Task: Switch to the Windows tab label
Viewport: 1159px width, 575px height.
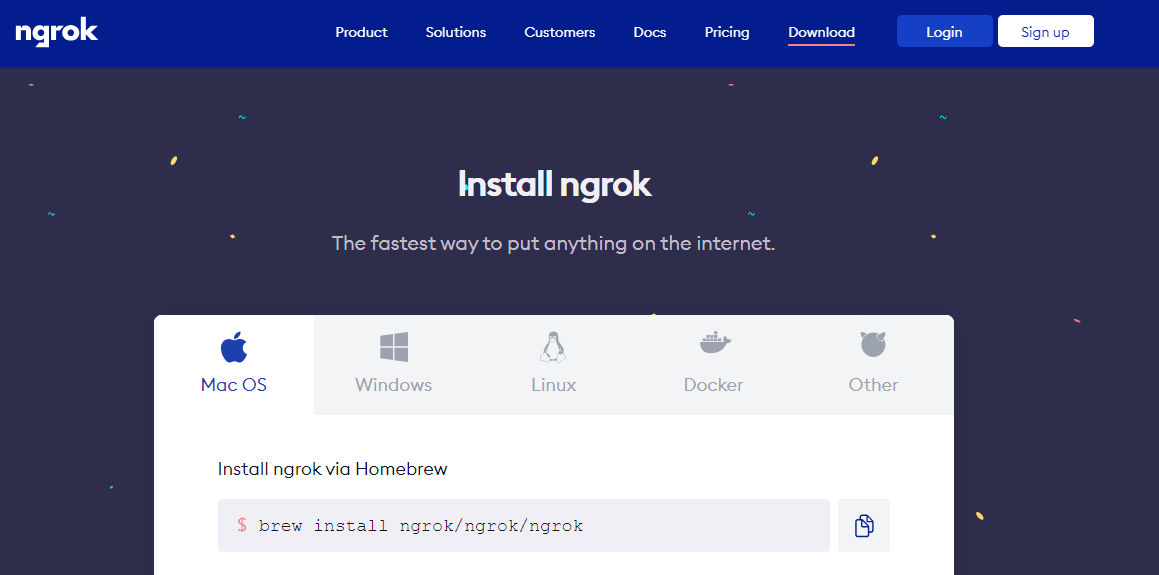Action: coord(393,385)
